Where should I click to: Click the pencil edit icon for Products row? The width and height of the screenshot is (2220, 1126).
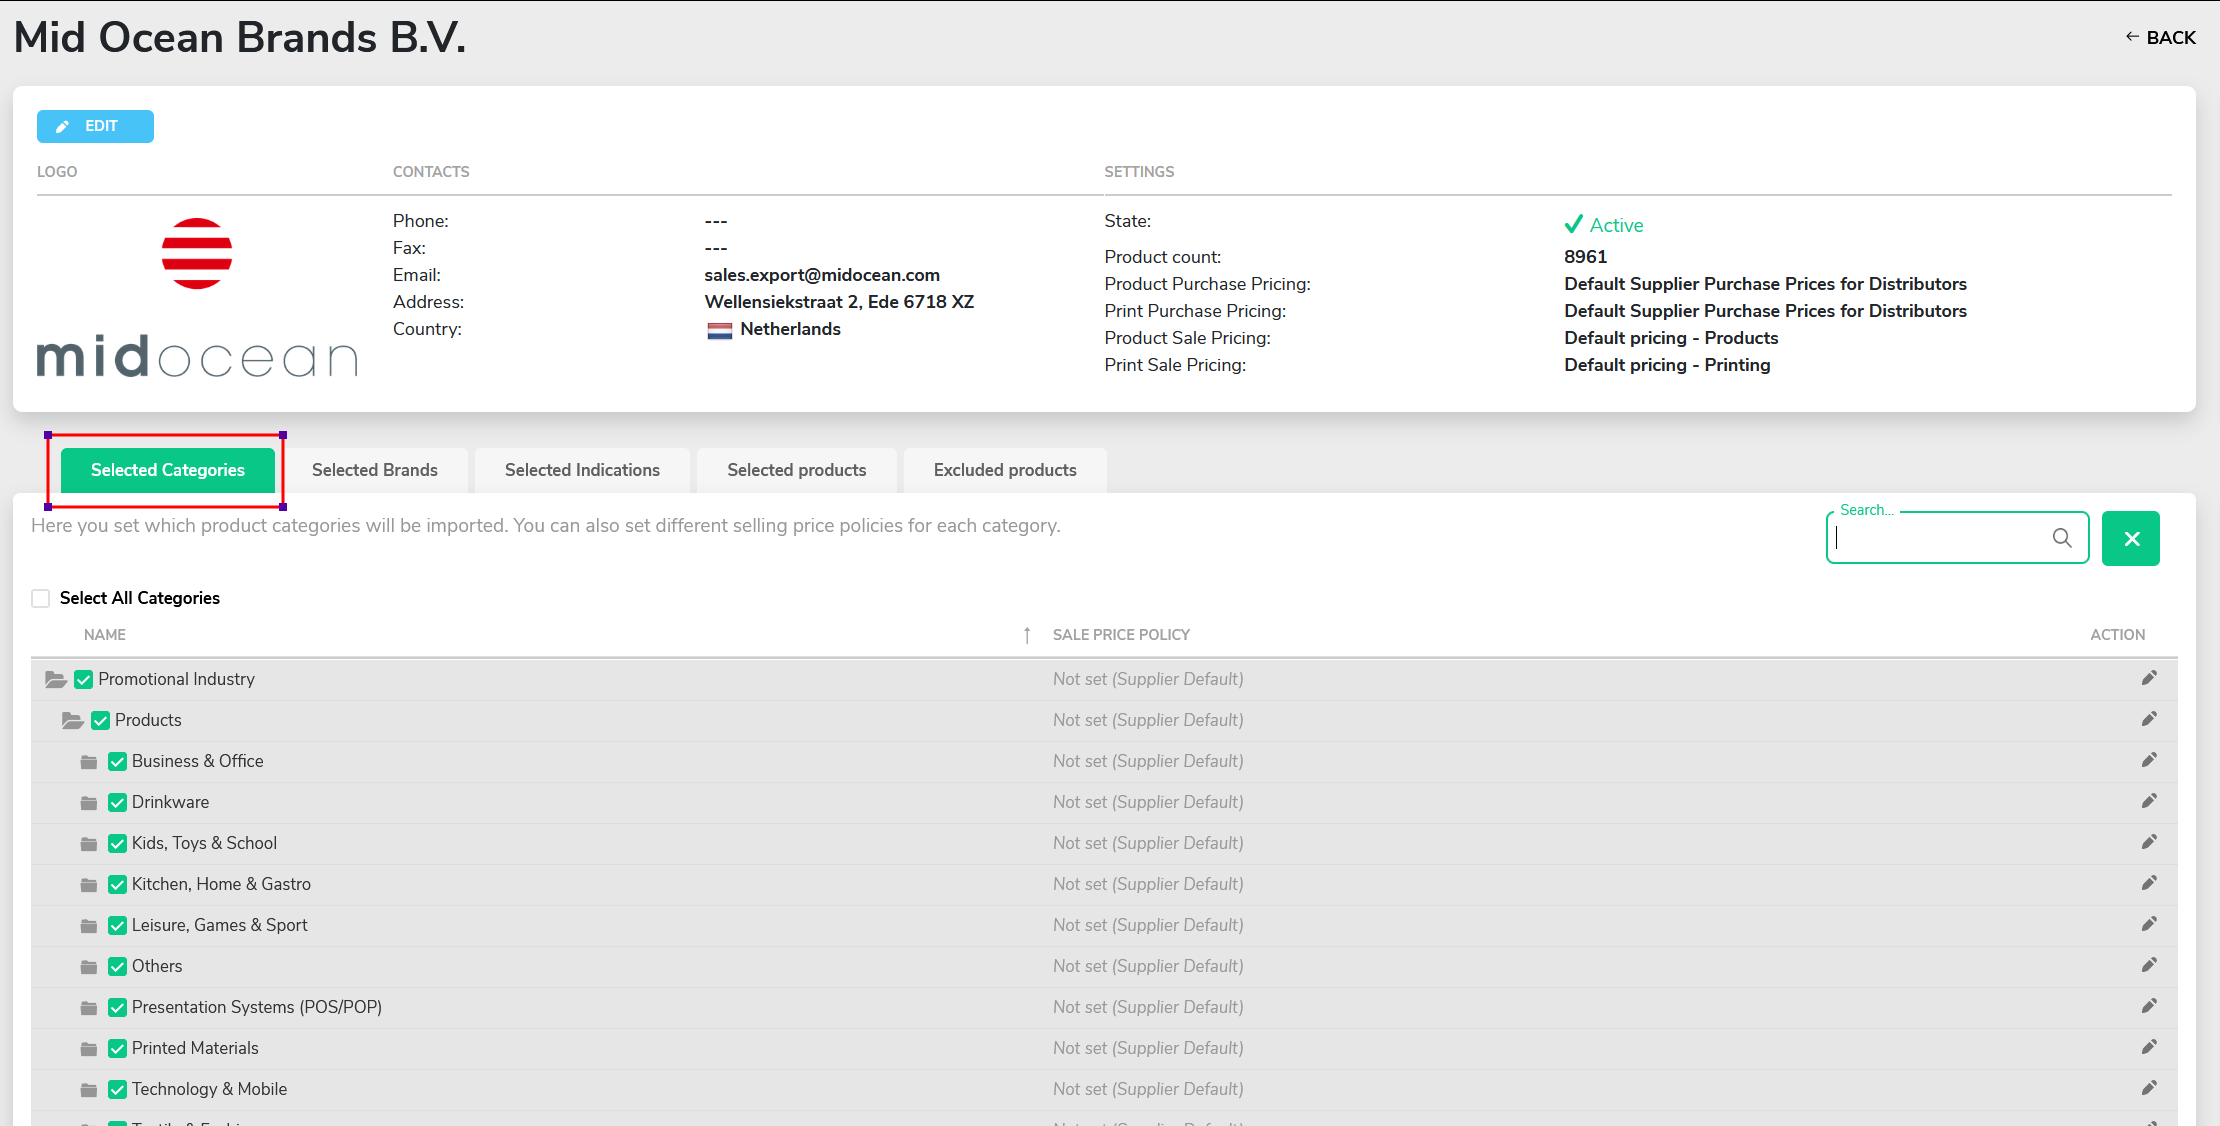(2149, 719)
